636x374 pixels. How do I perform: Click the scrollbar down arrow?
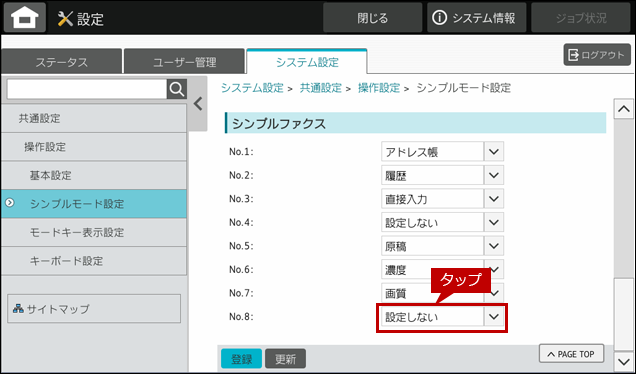point(623,361)
